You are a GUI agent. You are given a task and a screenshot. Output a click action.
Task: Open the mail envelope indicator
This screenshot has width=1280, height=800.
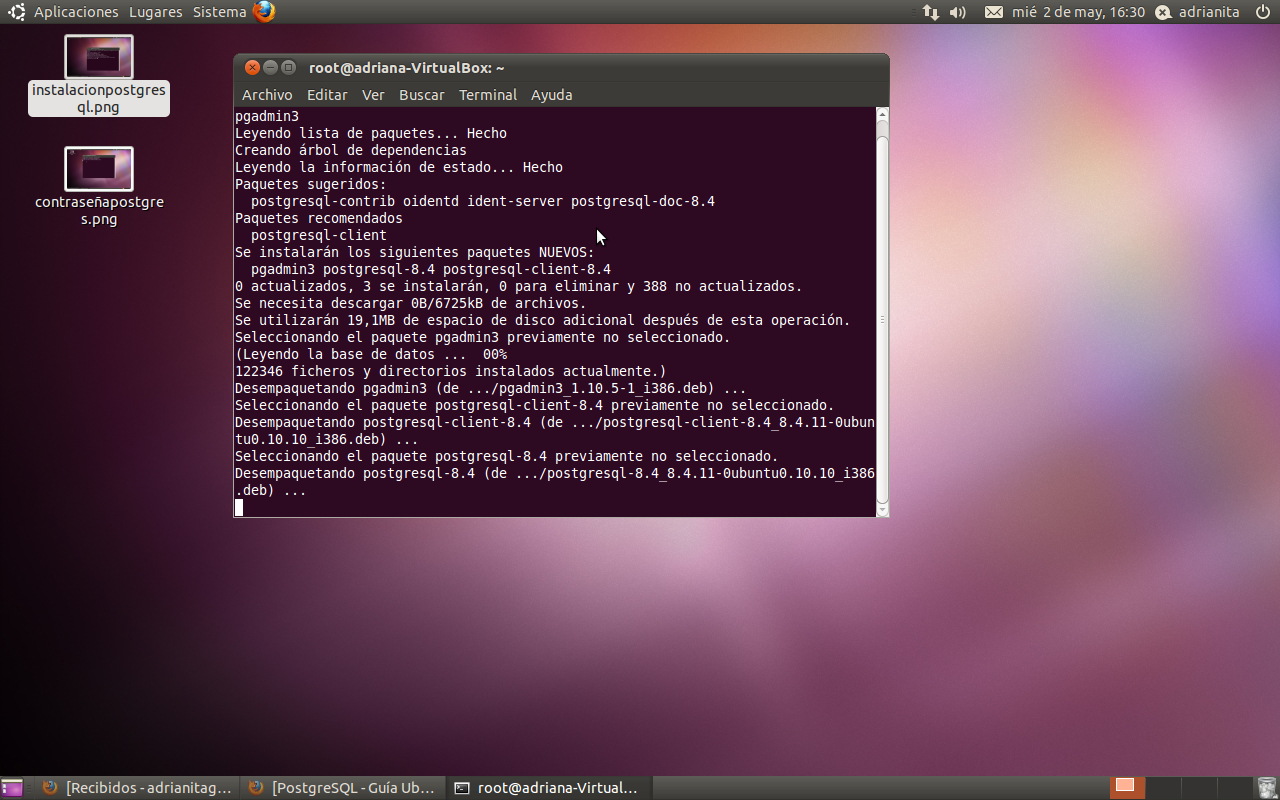(x=993, y=12)
